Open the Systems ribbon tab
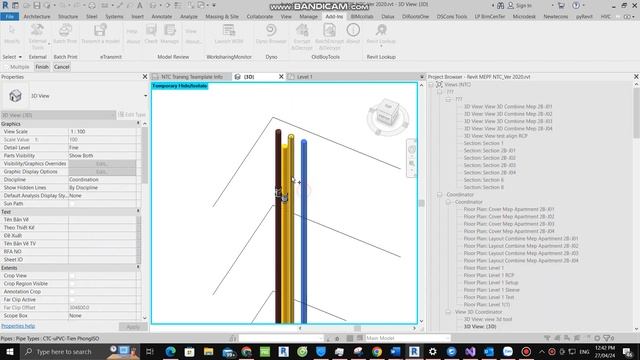This screenshot has height=360, width=640. [x=114, y=16]
